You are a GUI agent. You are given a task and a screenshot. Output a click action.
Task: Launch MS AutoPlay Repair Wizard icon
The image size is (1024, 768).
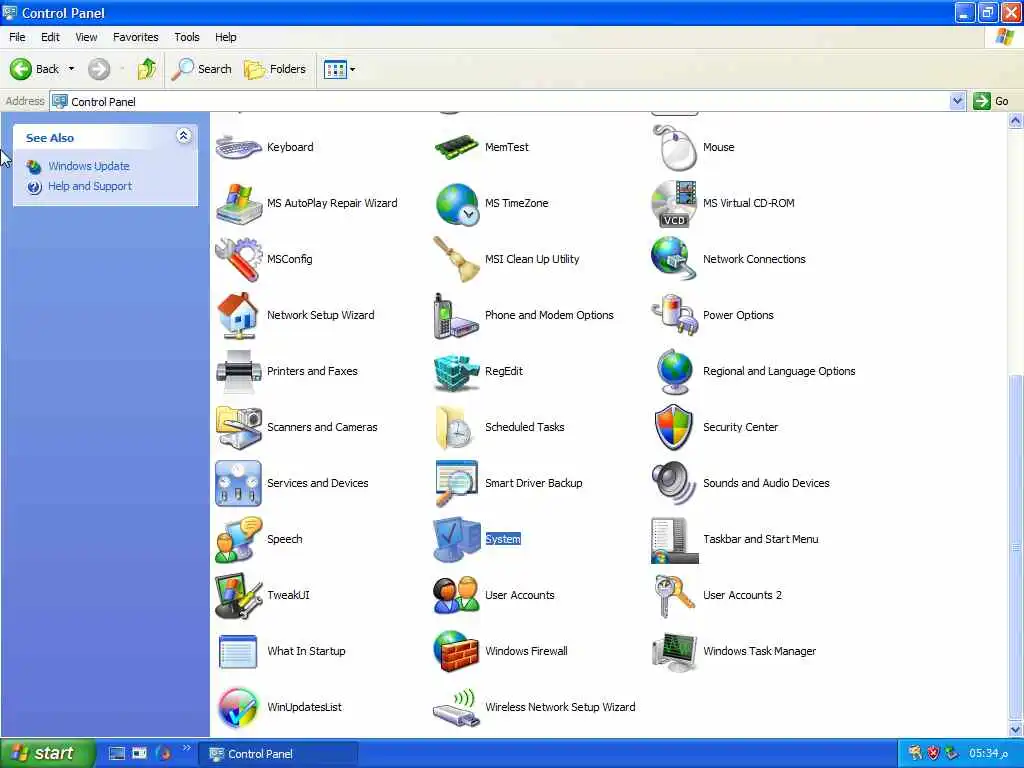(238, 203)
